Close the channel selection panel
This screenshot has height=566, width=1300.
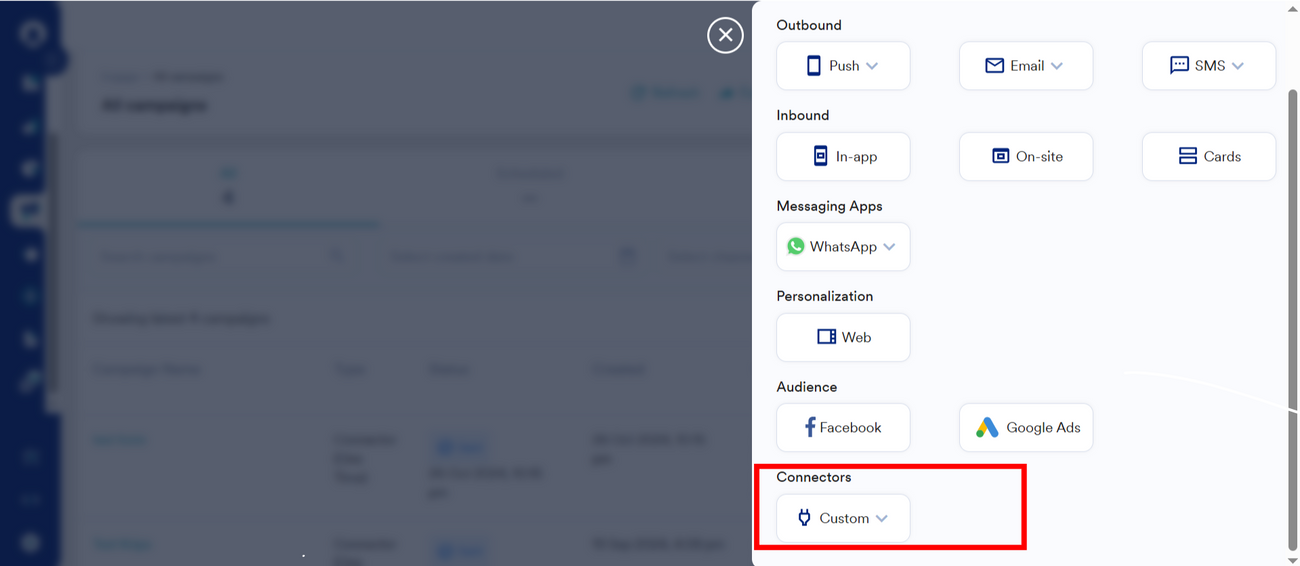pos(725,36)
